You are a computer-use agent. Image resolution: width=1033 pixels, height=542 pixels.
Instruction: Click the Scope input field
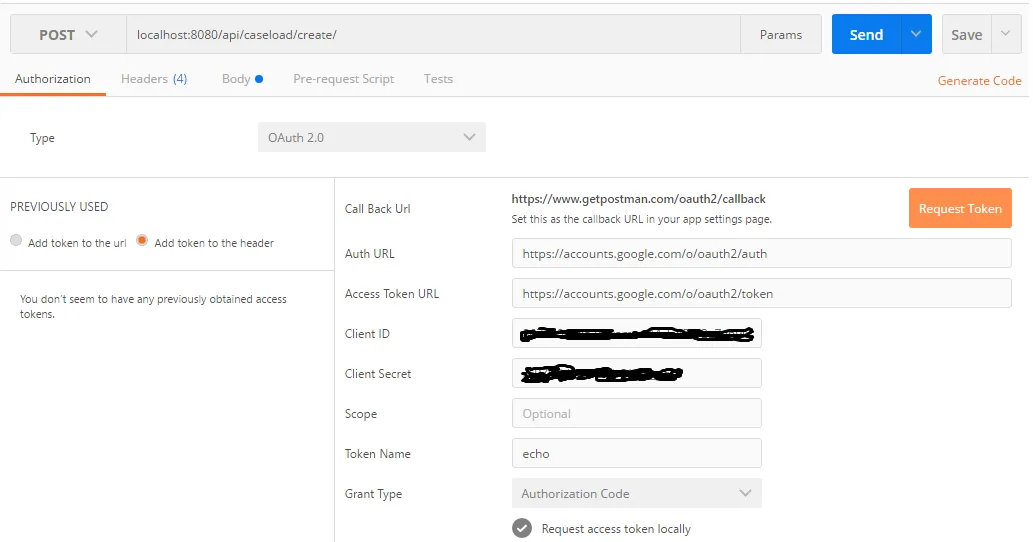(636, 414)
